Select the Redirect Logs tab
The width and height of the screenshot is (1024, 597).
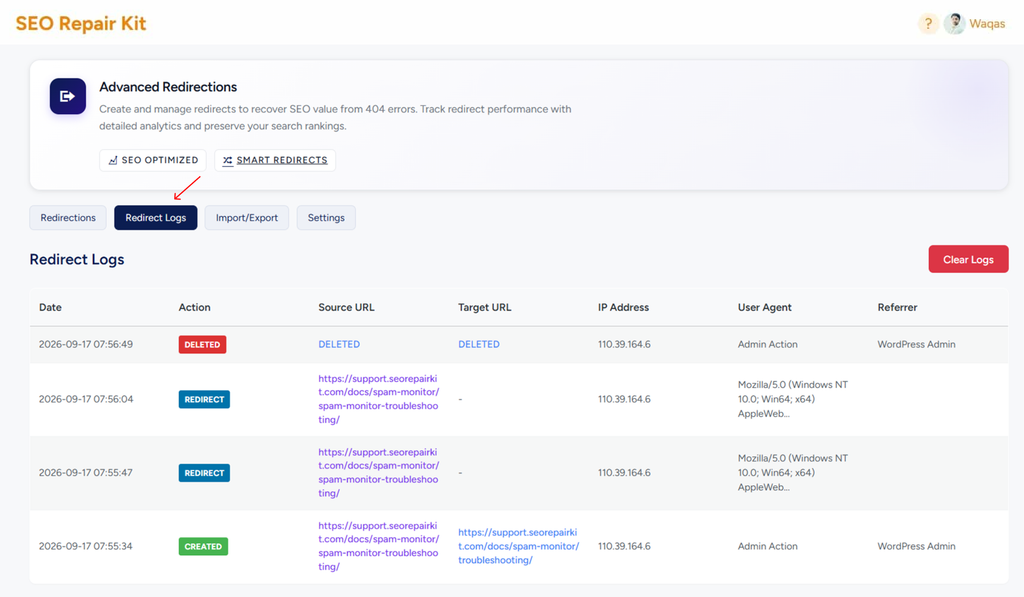point(155,218)
